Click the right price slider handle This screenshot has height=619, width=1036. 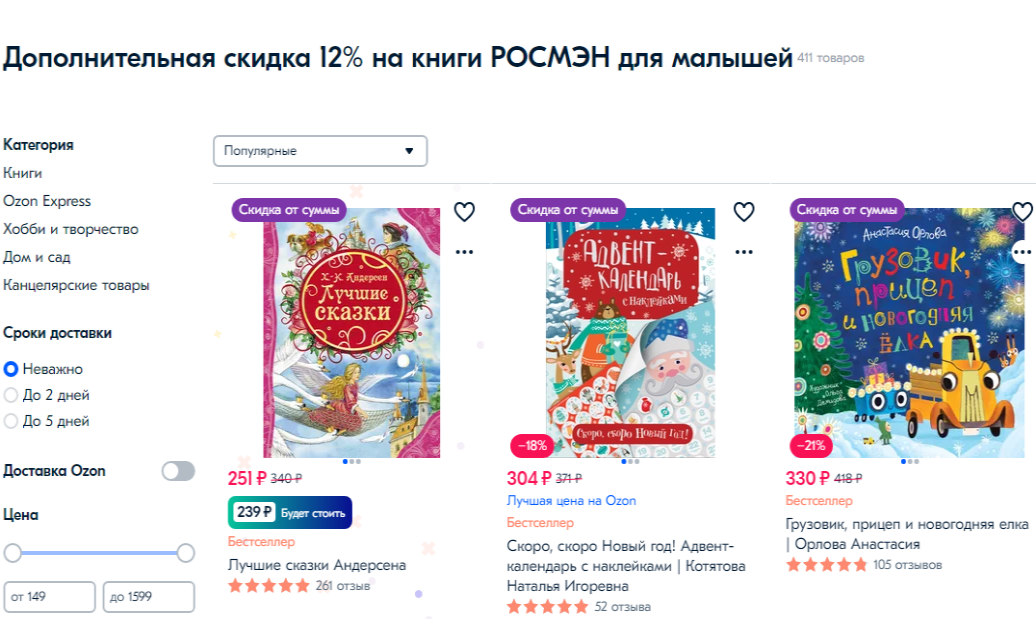pyautogui.click(x=186, y=553)
